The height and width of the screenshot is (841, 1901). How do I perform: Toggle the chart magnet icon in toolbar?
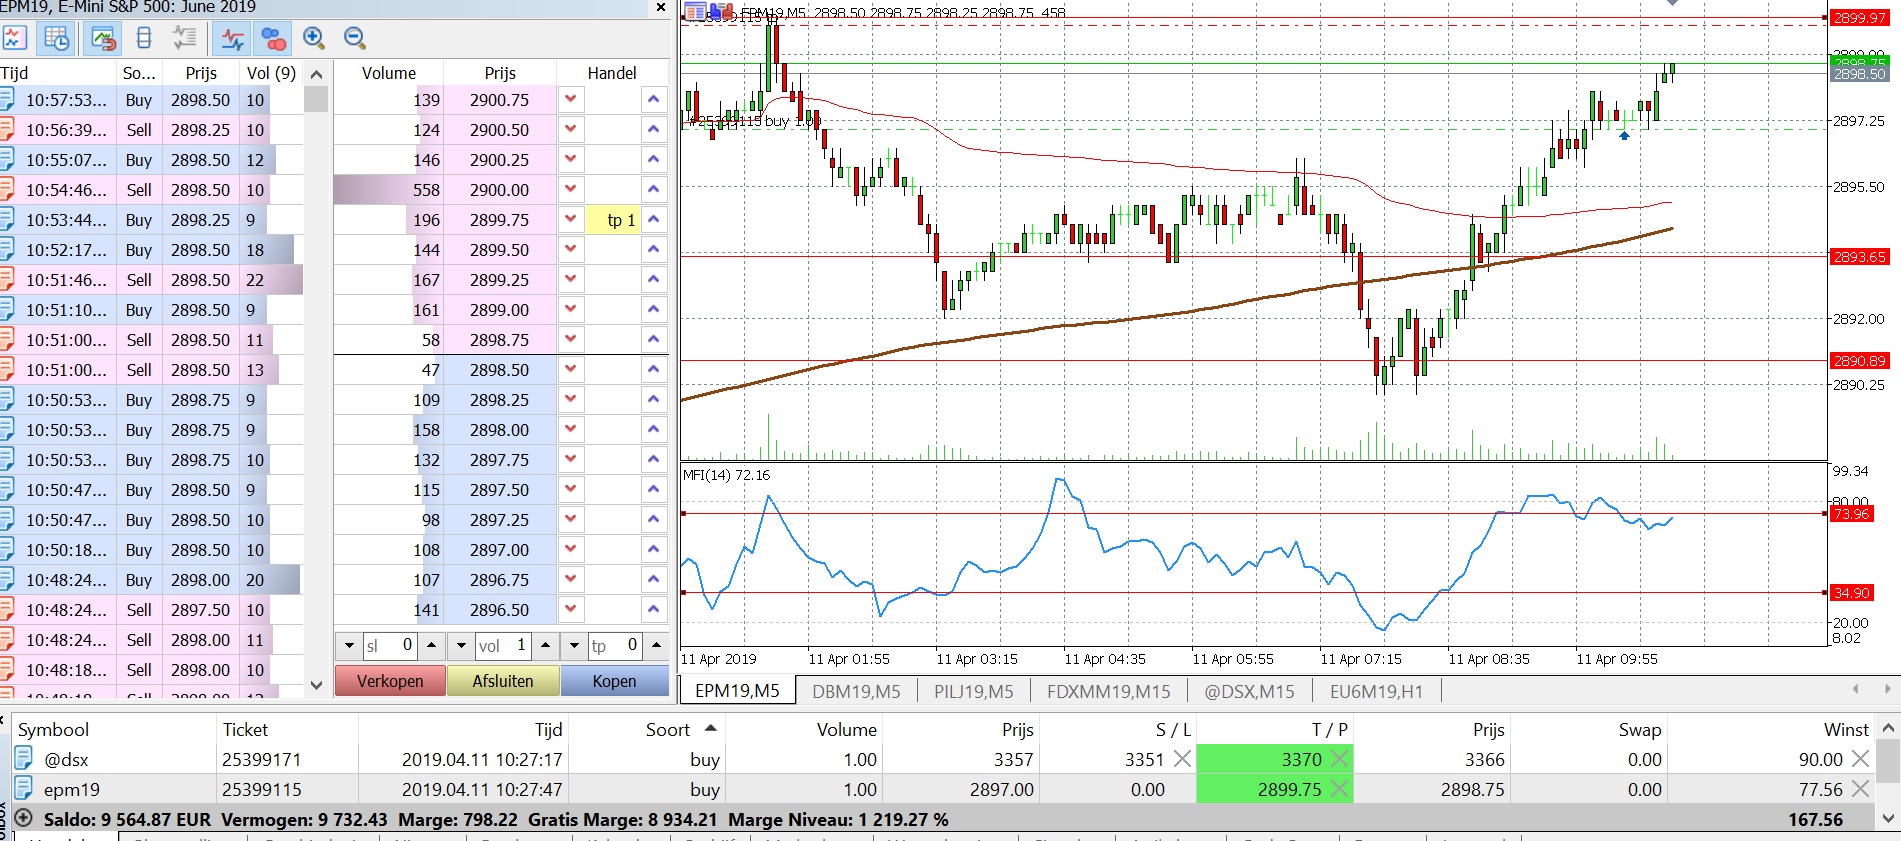[103, 38]
